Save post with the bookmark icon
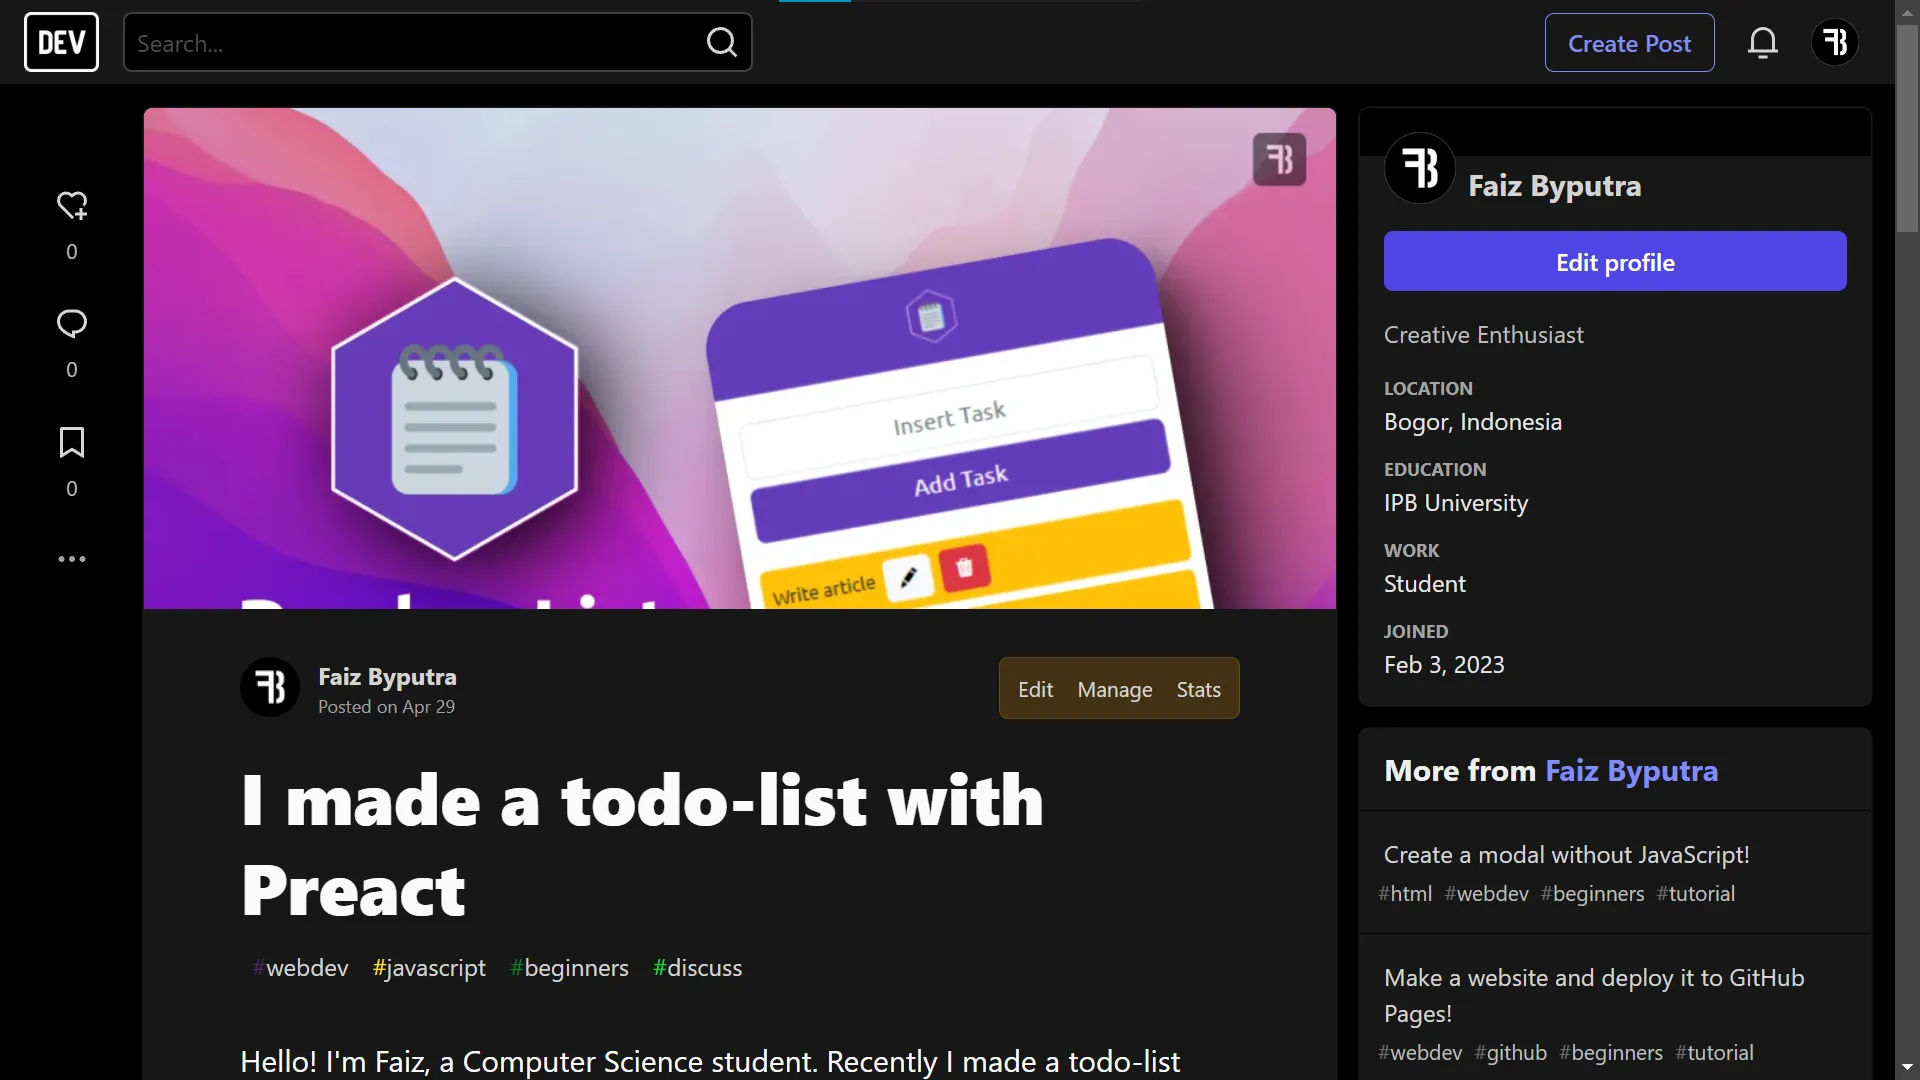Viewport: 1920px width, 1080px height. [x=72, y=442]
